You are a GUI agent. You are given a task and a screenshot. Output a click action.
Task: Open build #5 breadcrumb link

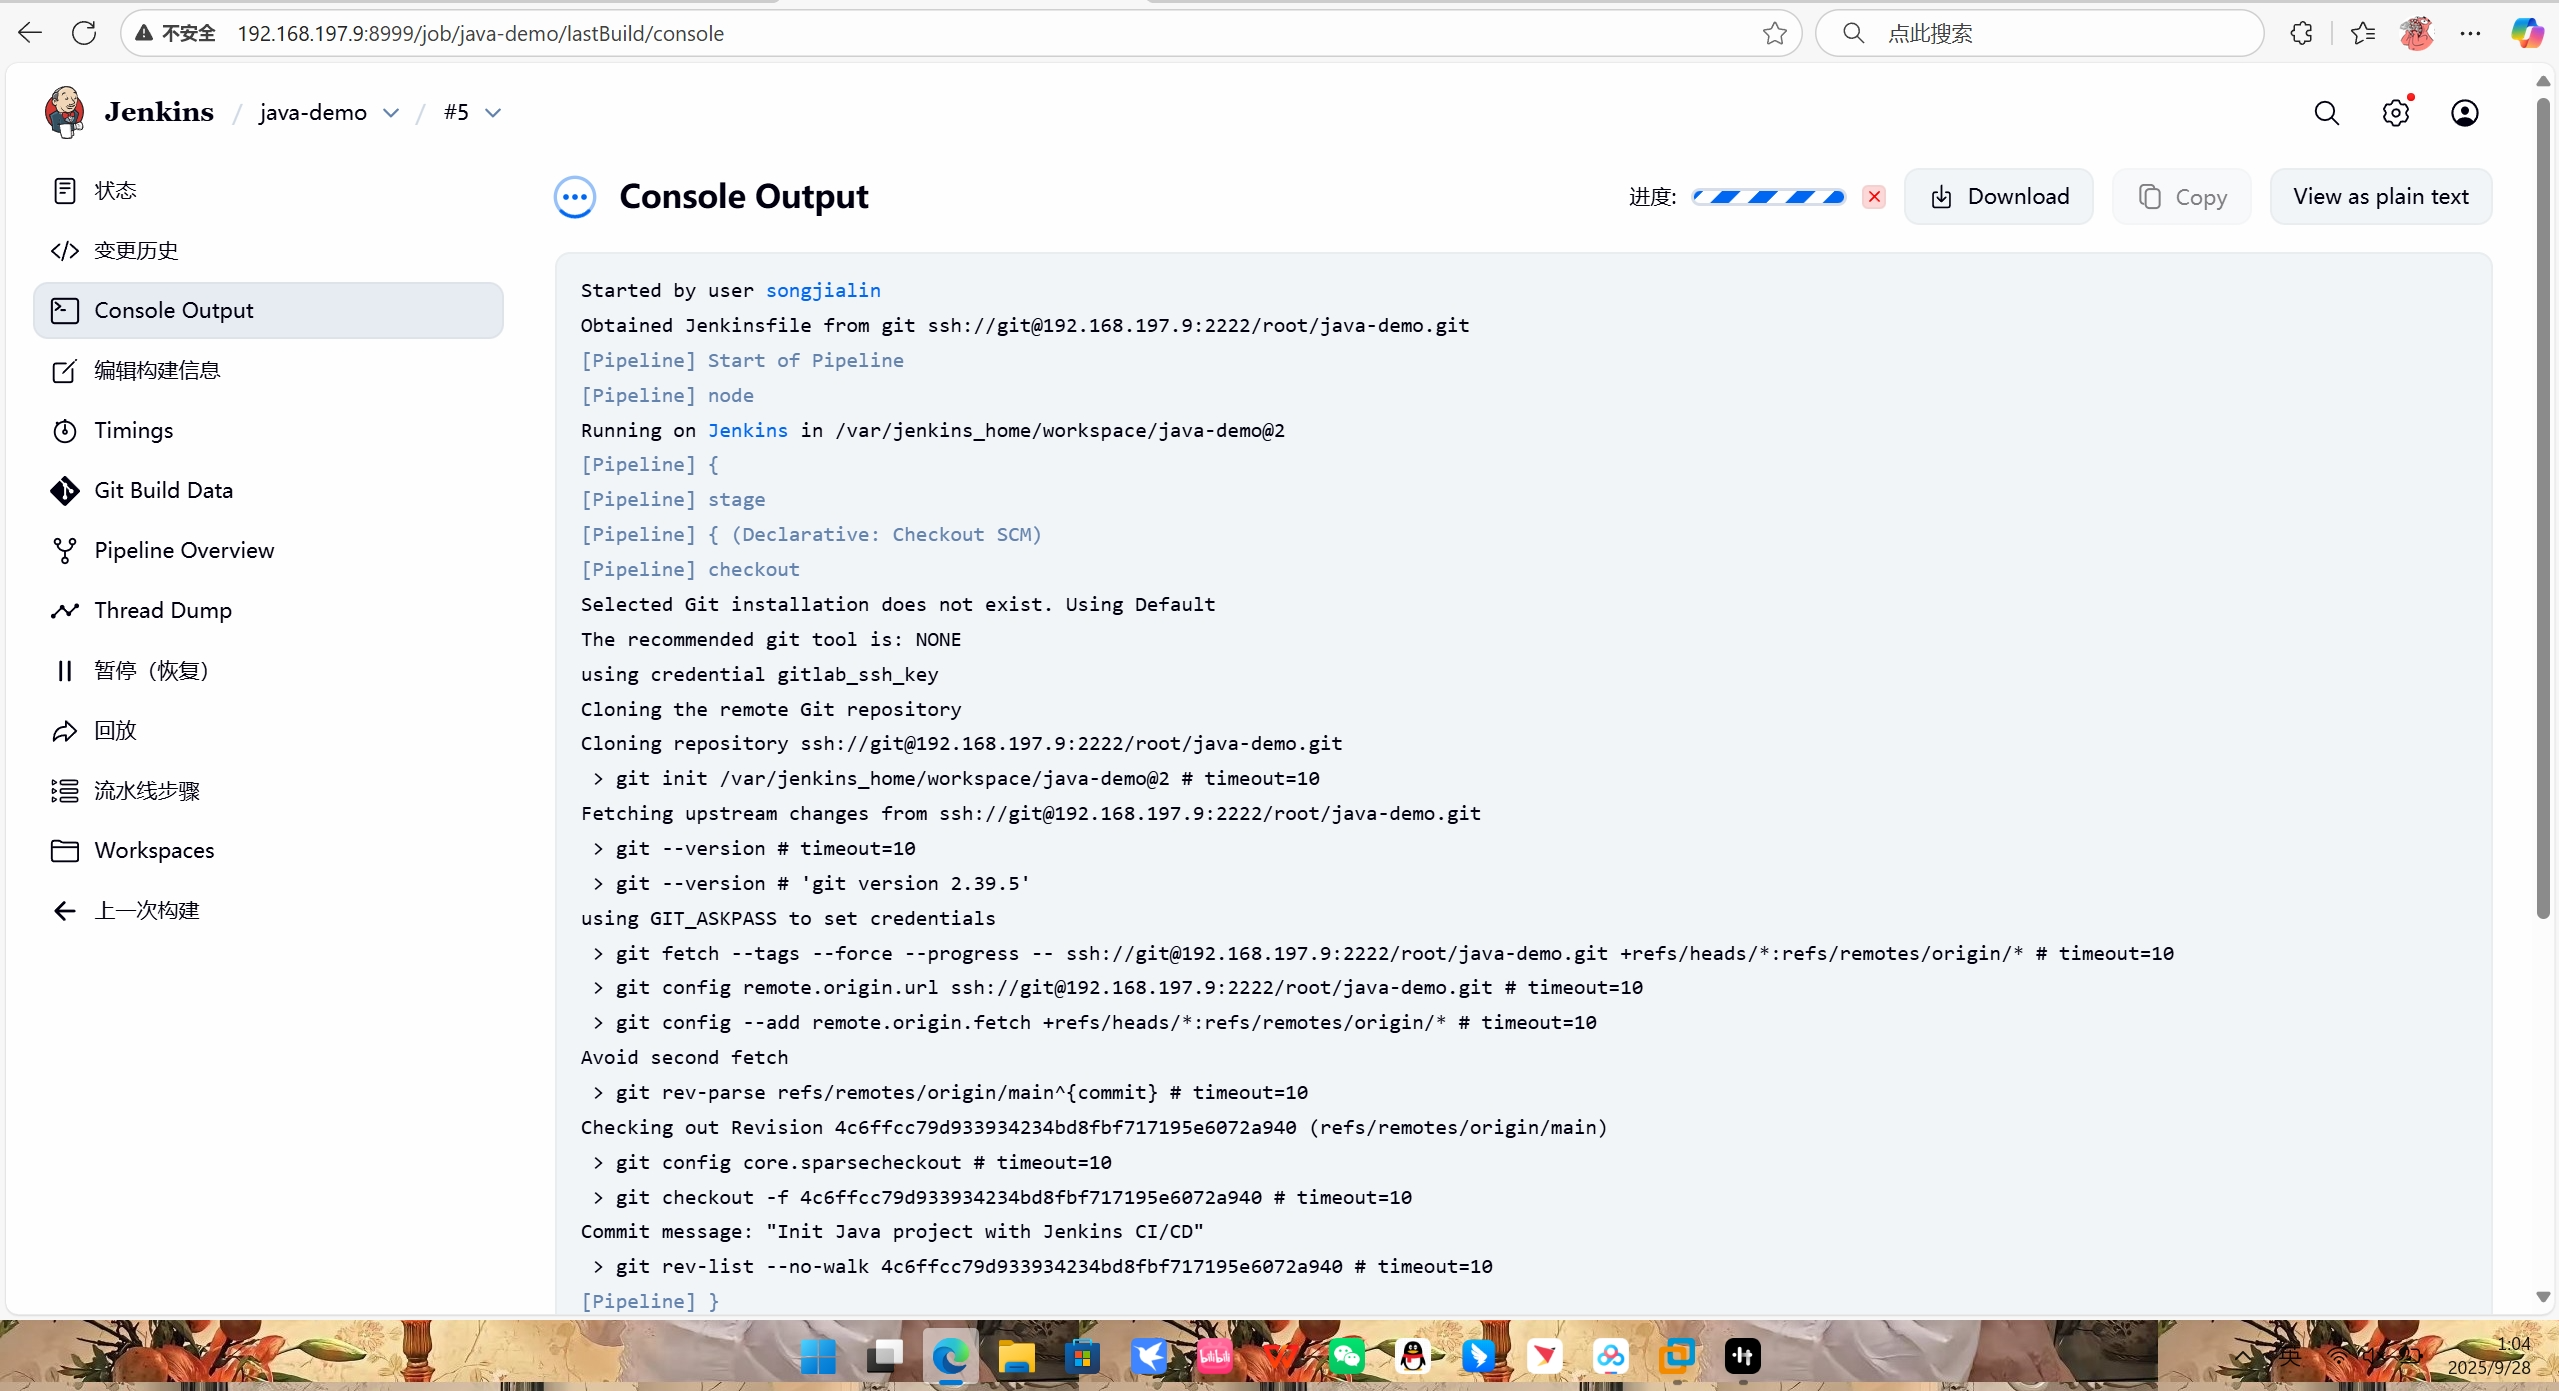point(456,112)
